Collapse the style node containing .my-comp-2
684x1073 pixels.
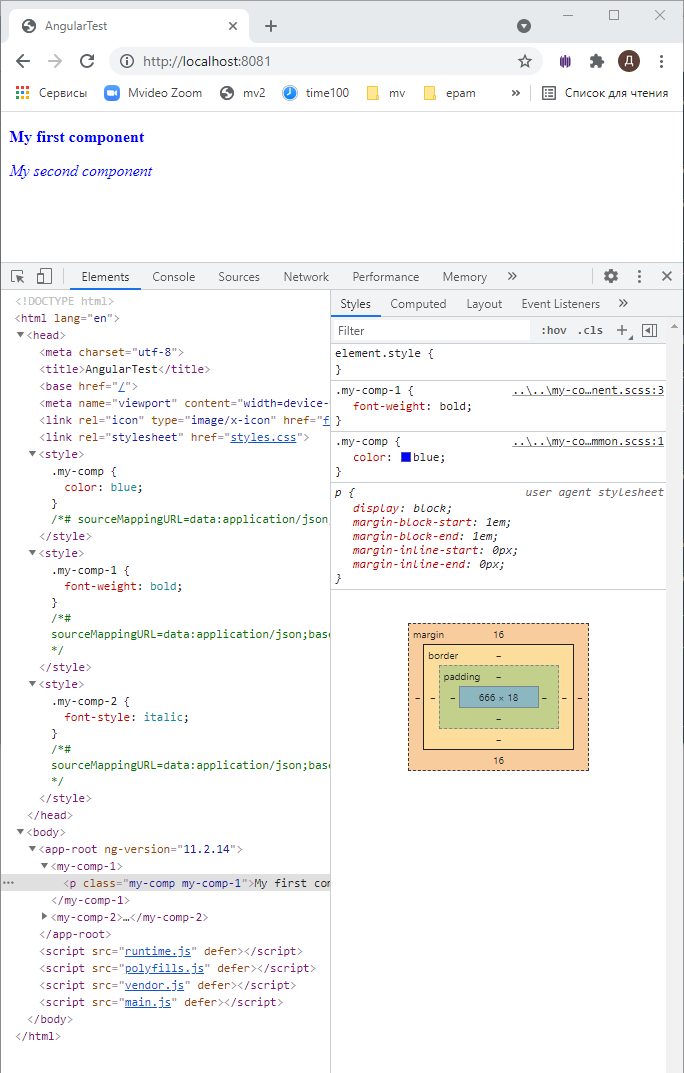pyautogui.click(x=32, y=684)
